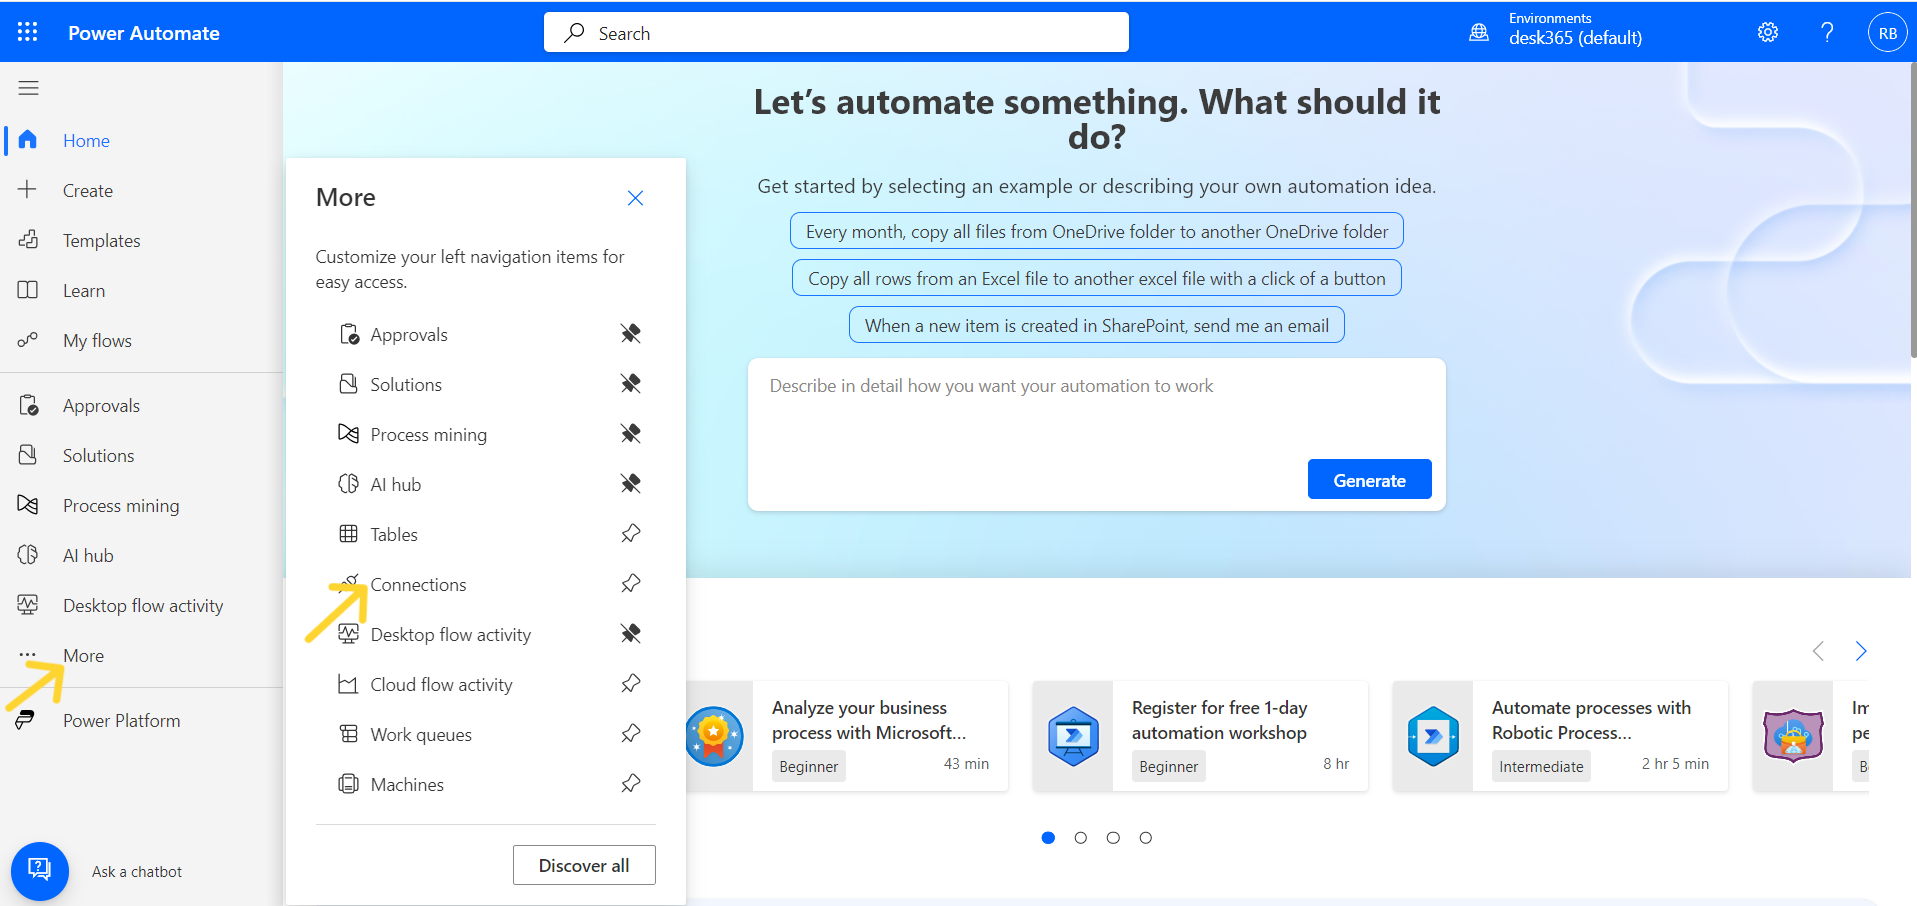Open the Power Automate app launcher waffle icon
Viewport: 1917px width, 906px height.
coord(27,31)
